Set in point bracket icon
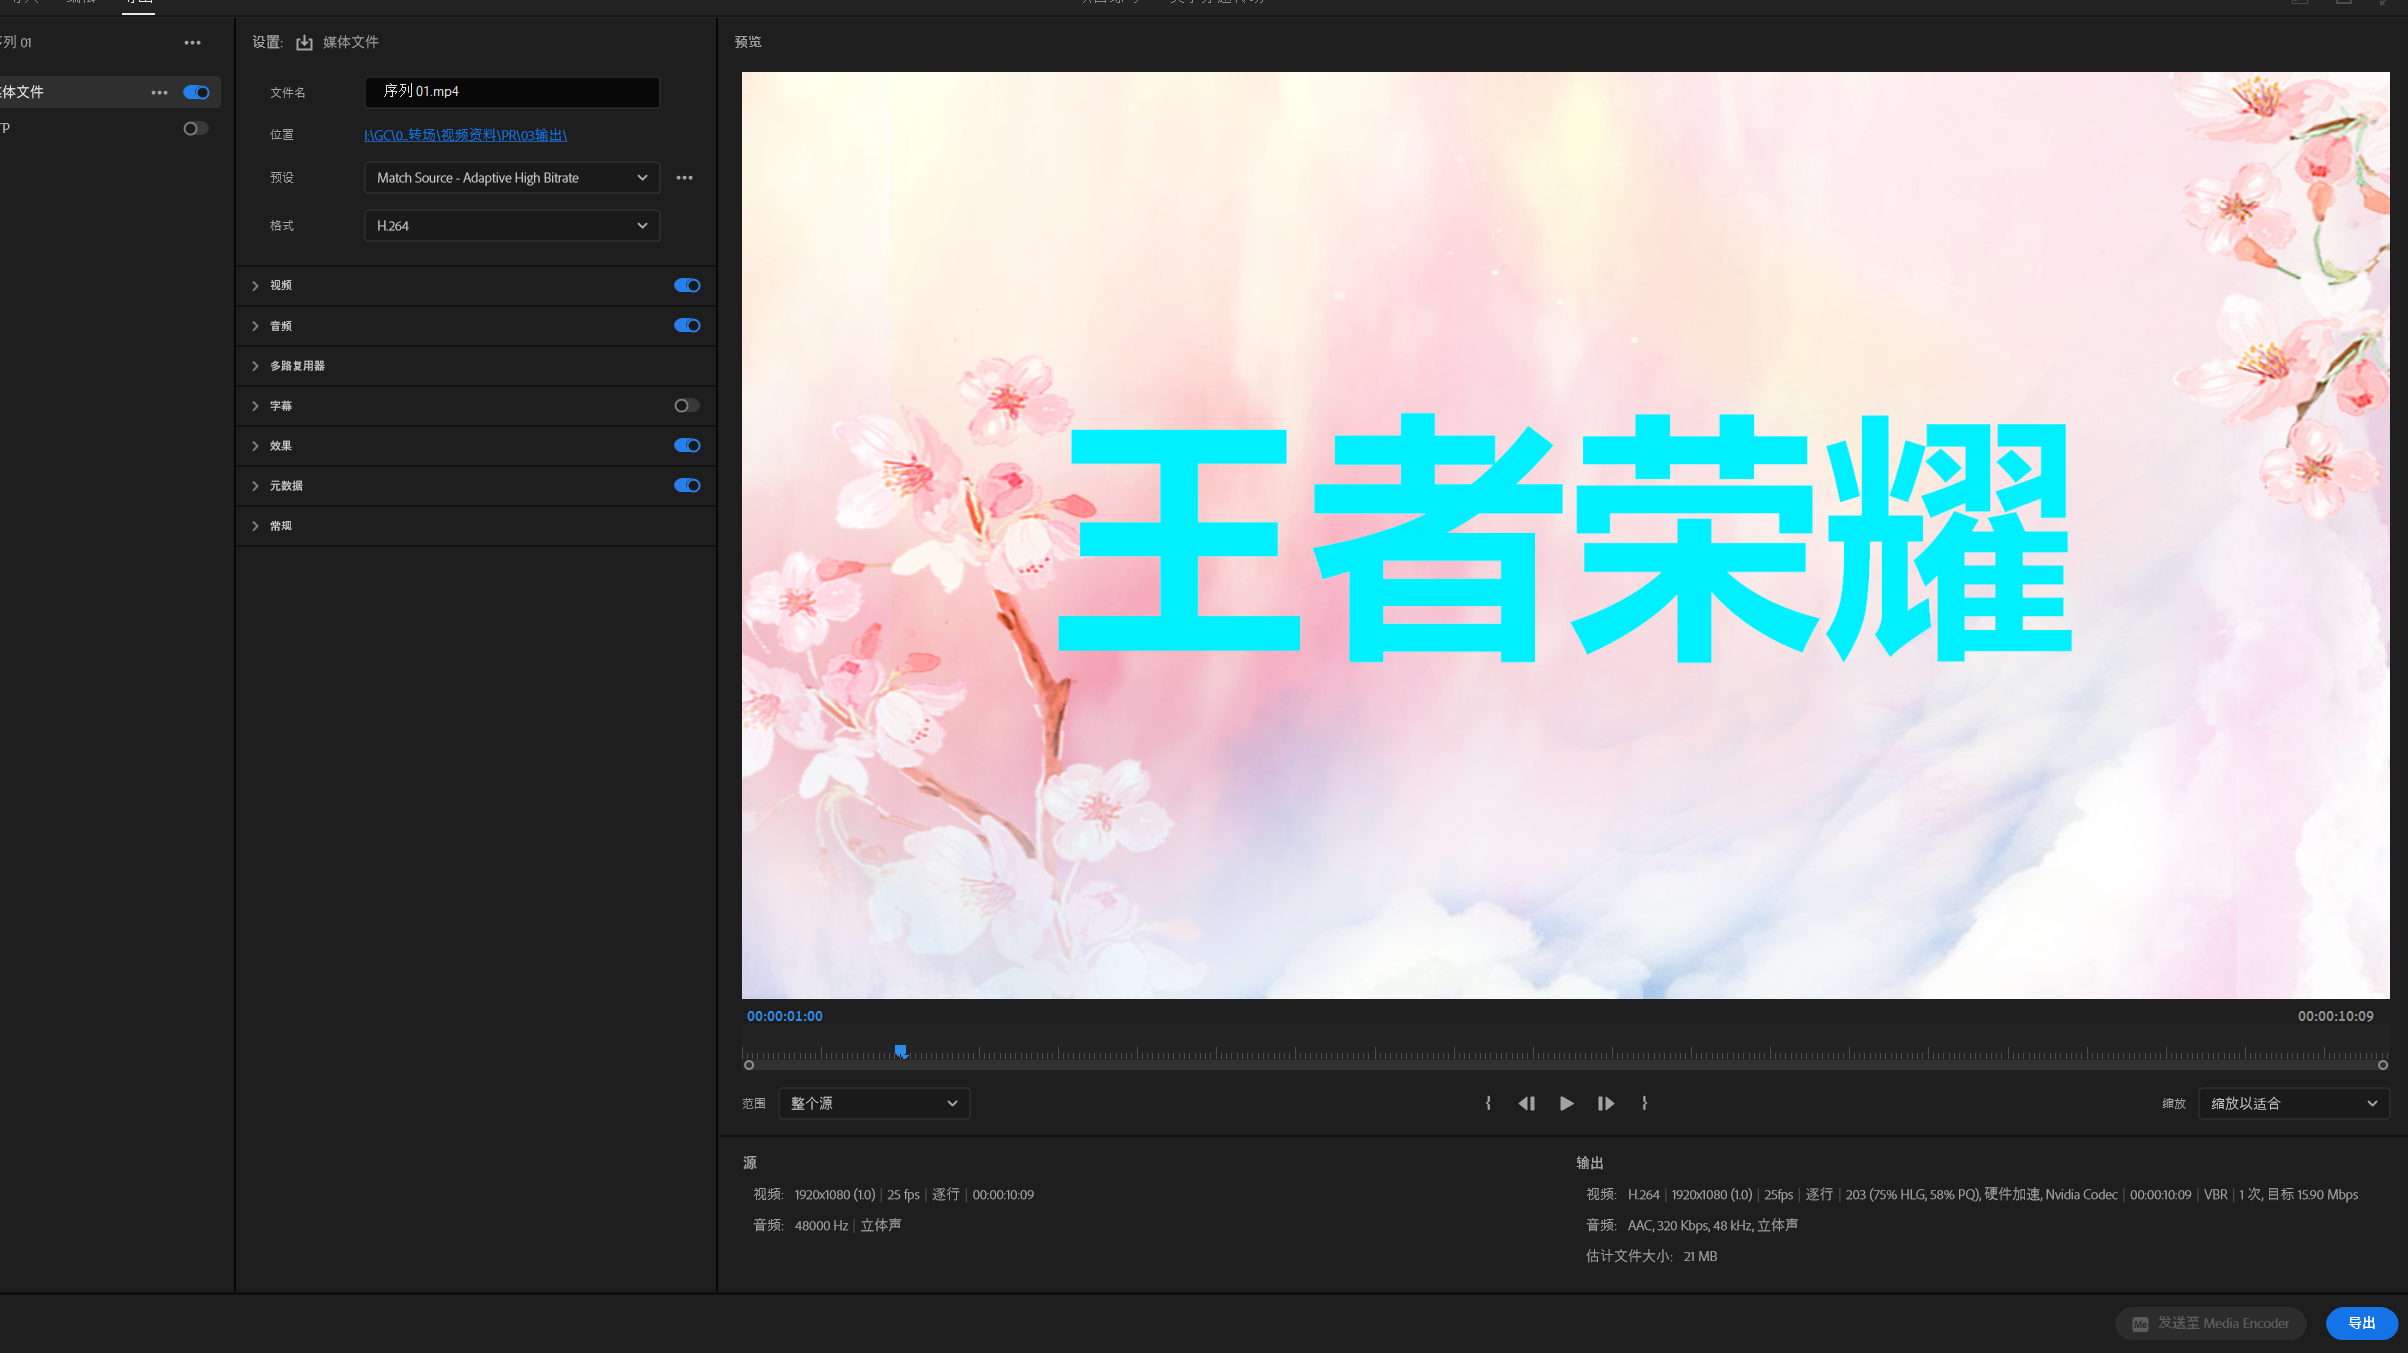Image resolution: width=2408 pixels, height=1353 pixels. [1488, 1103]
